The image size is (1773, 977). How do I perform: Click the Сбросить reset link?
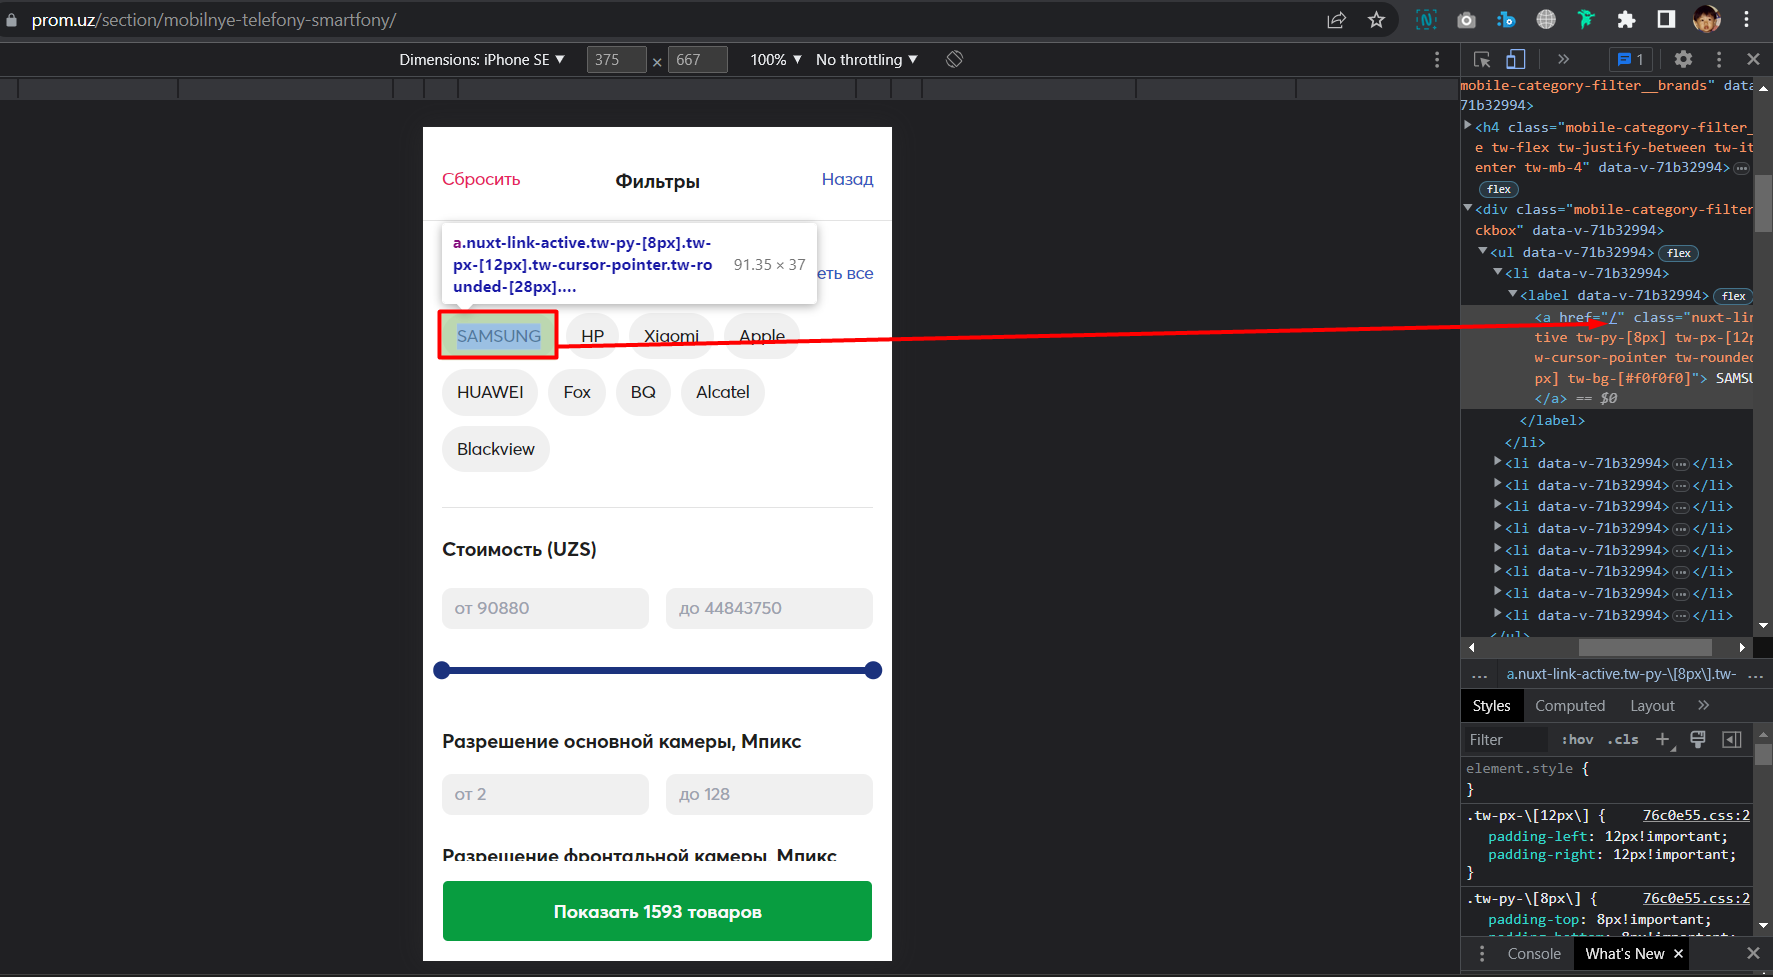(481, 179)
